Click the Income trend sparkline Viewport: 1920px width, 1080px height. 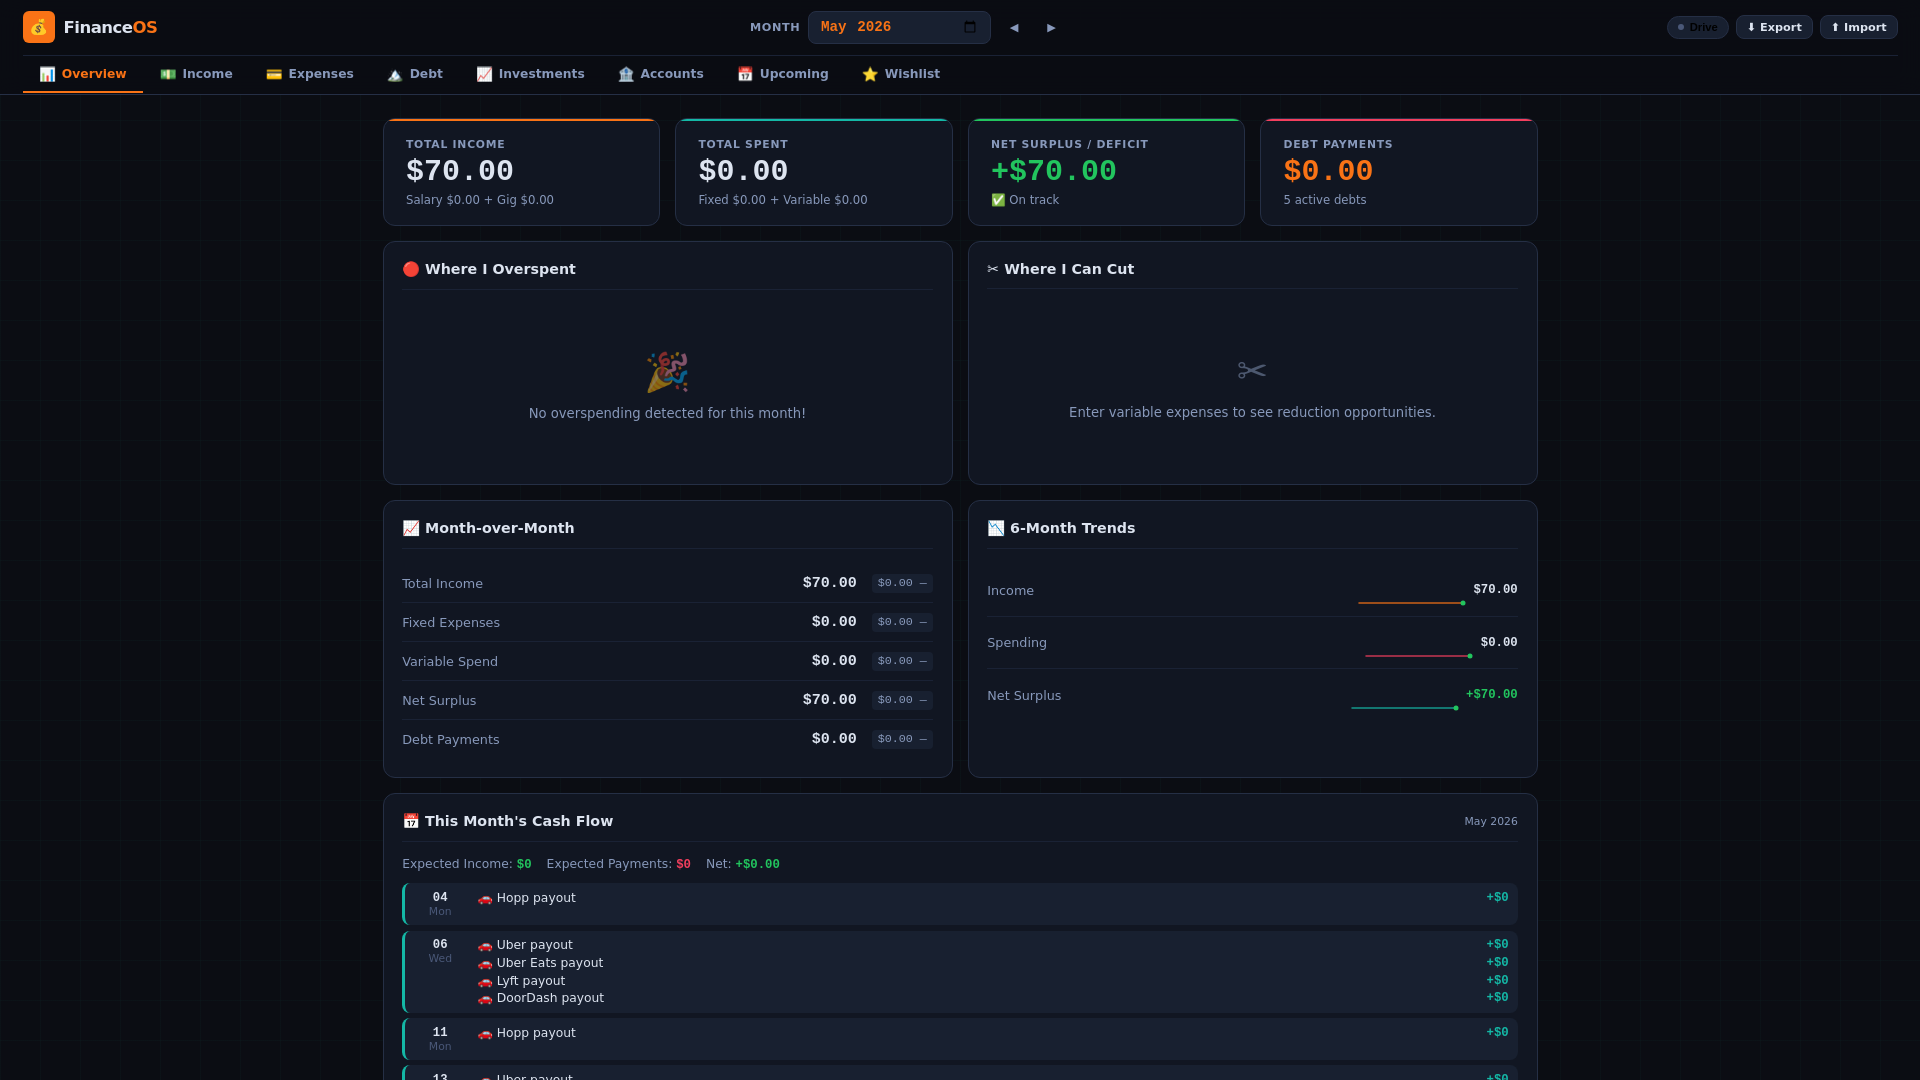coord(1411,603)
